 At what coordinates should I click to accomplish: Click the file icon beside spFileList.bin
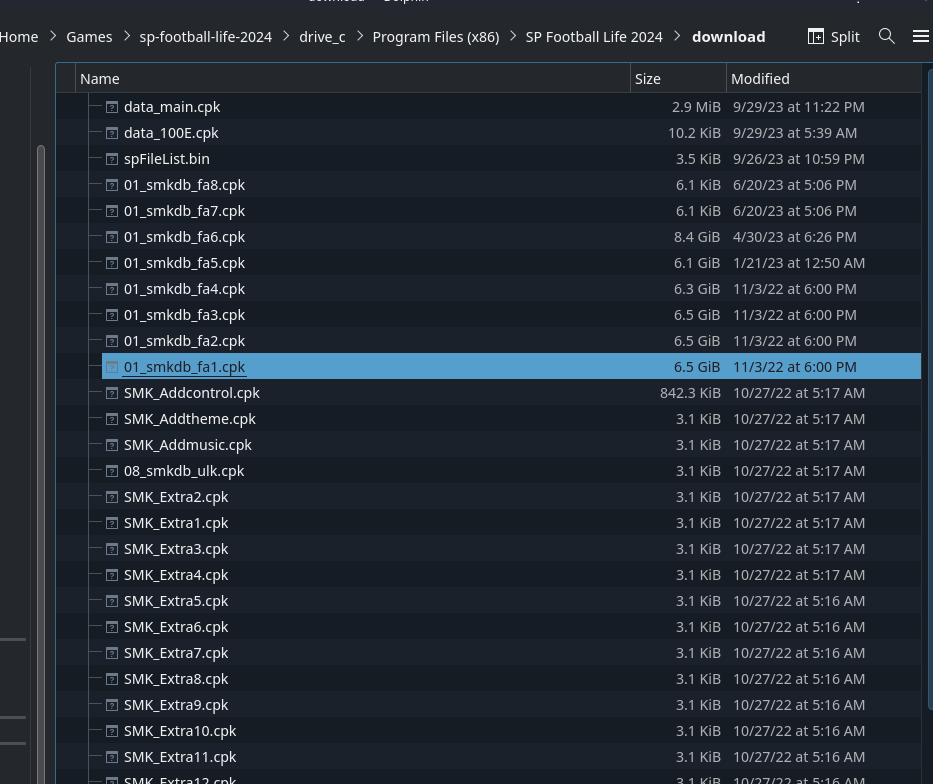(111, 159)
